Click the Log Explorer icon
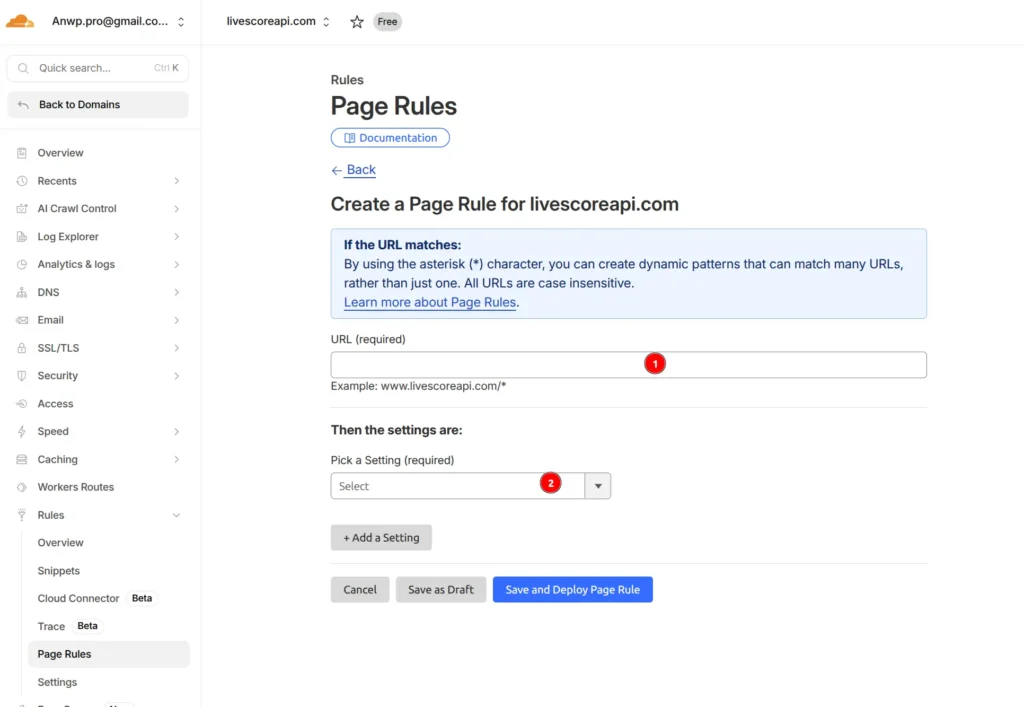 coord(22,236)
